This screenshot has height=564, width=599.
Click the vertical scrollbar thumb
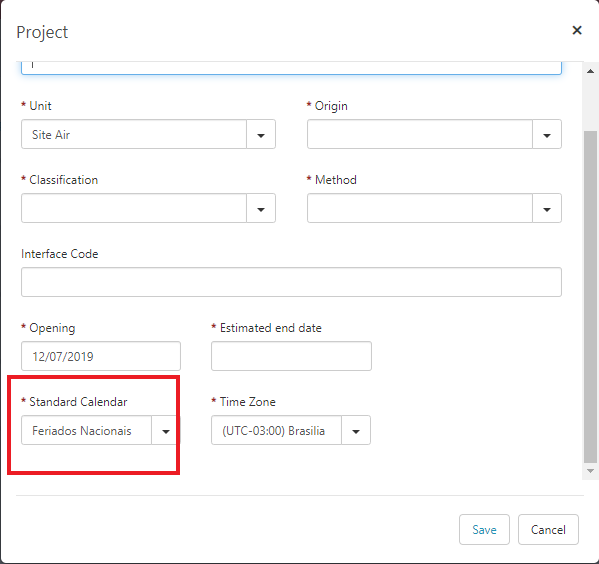(x=590, y=297)
